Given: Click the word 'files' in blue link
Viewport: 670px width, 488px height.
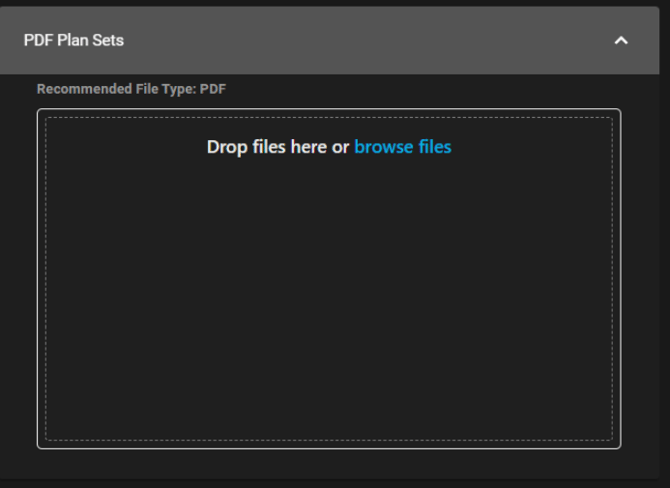Looking at the screenshot, I should 435,147.
